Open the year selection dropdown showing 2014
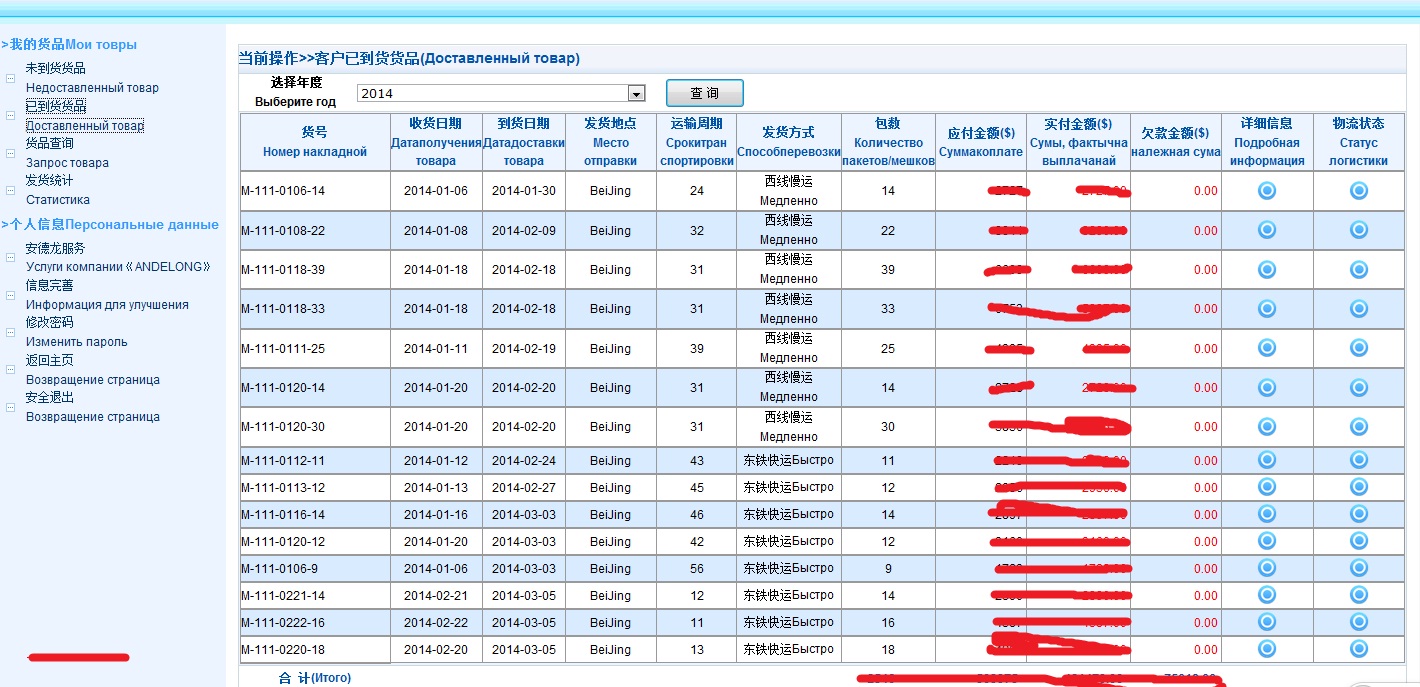This screenshot has width=1420, height=687. click(634, 93)
